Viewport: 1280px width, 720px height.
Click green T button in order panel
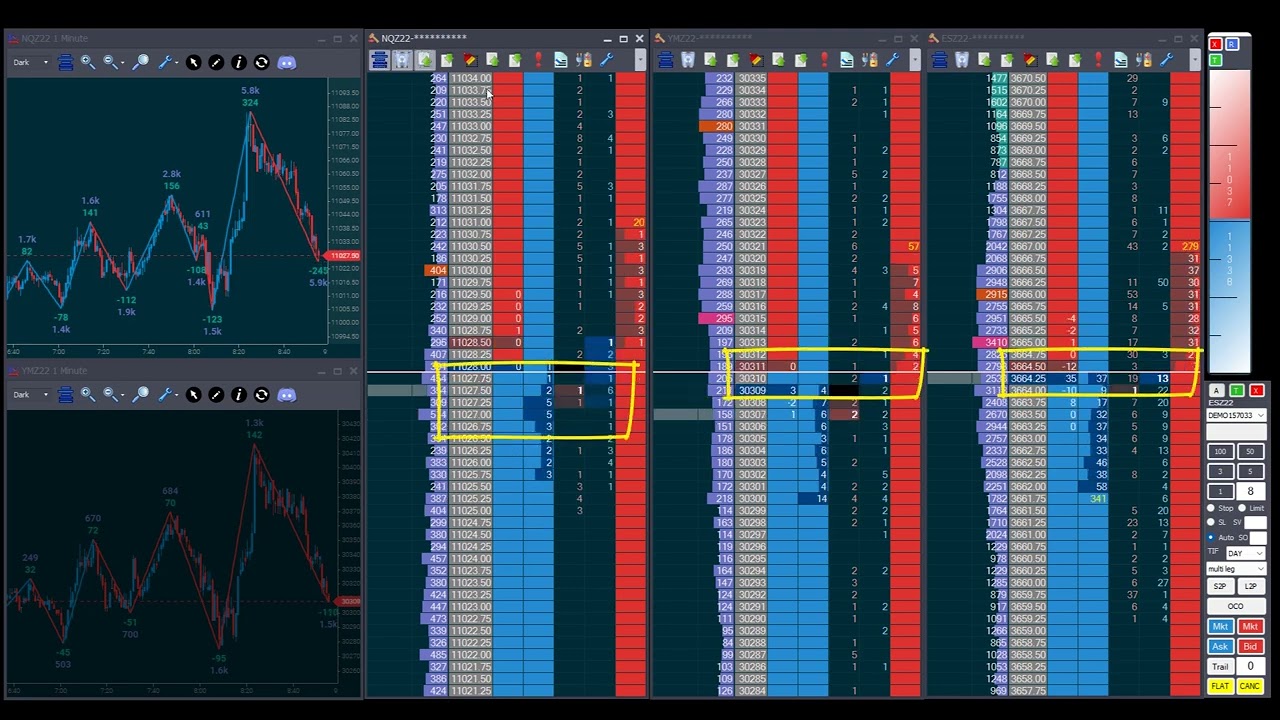coord(1236,390)
